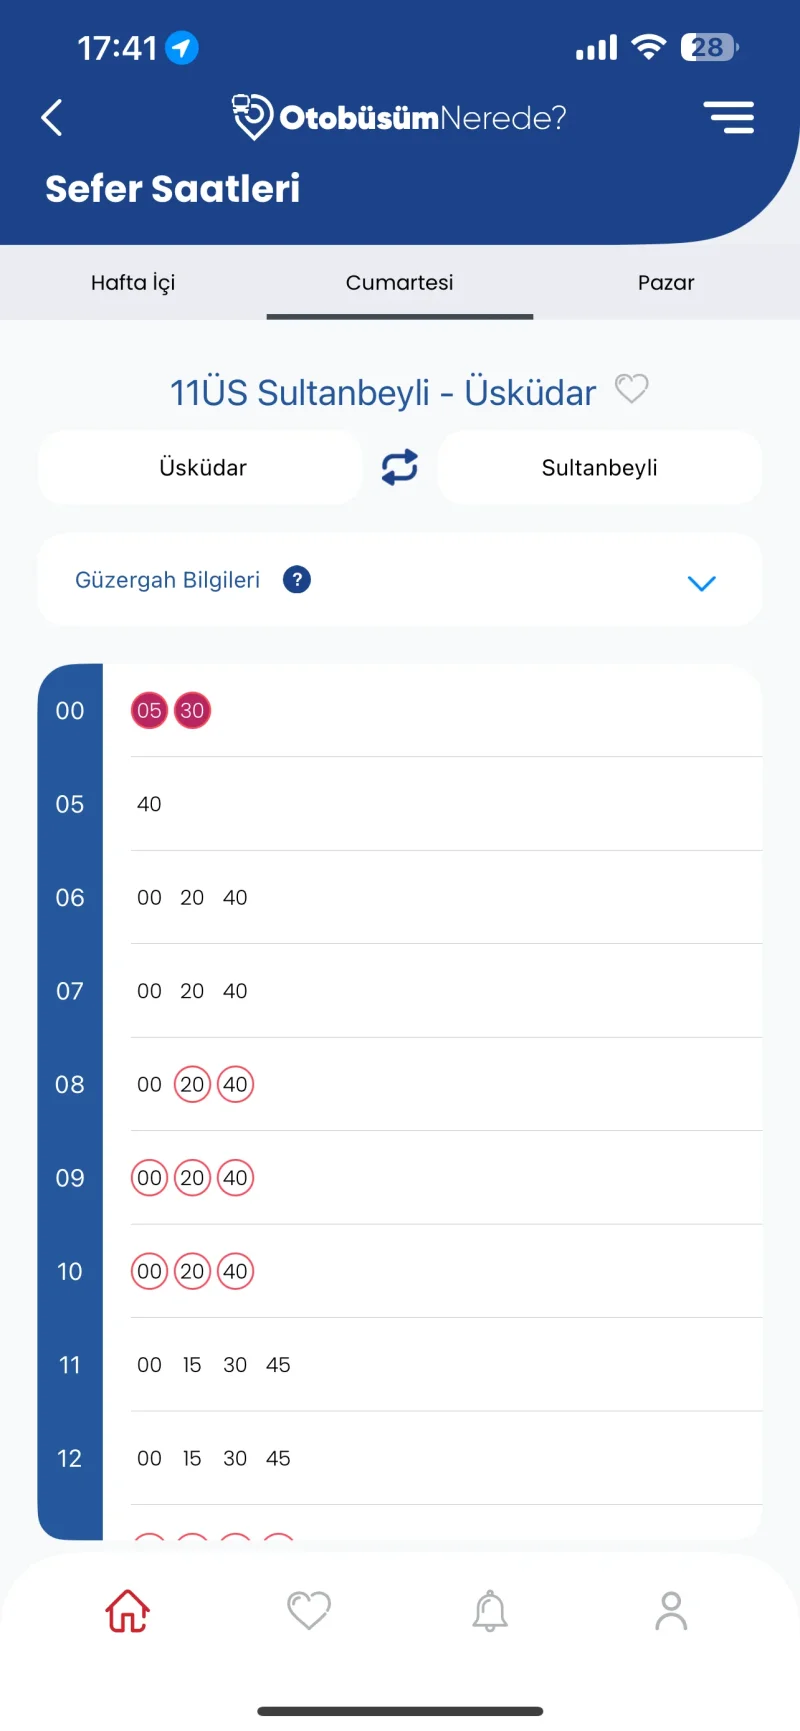
Task: Open favorites in bottom navigation
Action: point(309,1611)
